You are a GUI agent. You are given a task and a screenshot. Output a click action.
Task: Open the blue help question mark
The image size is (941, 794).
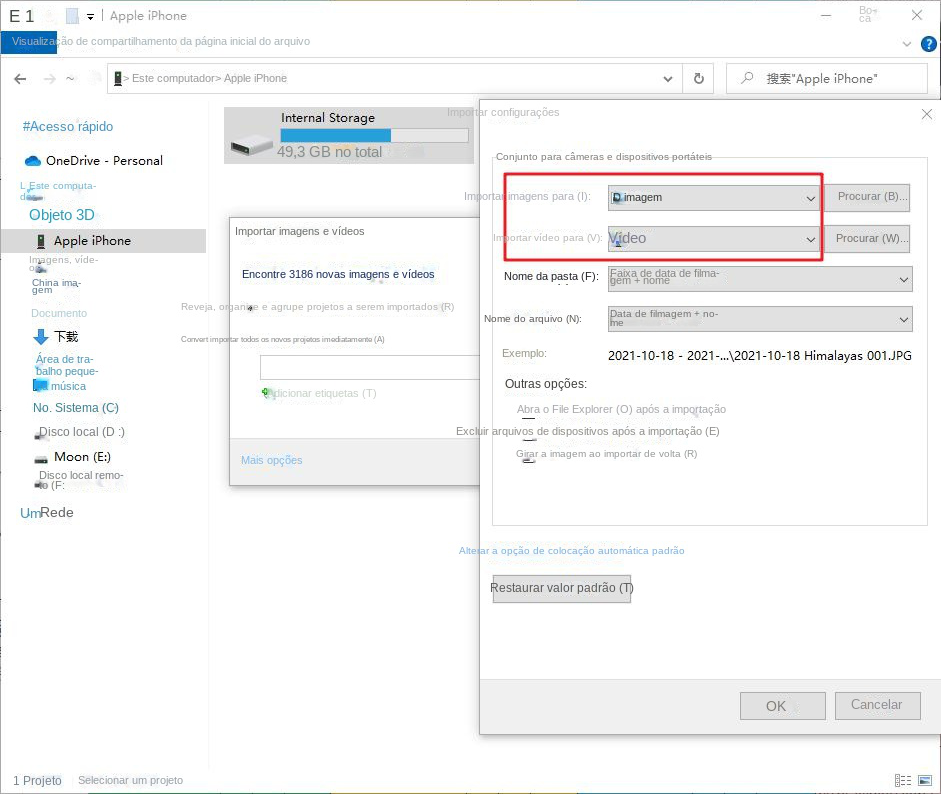pyautogui.click(x=928, y=44)
